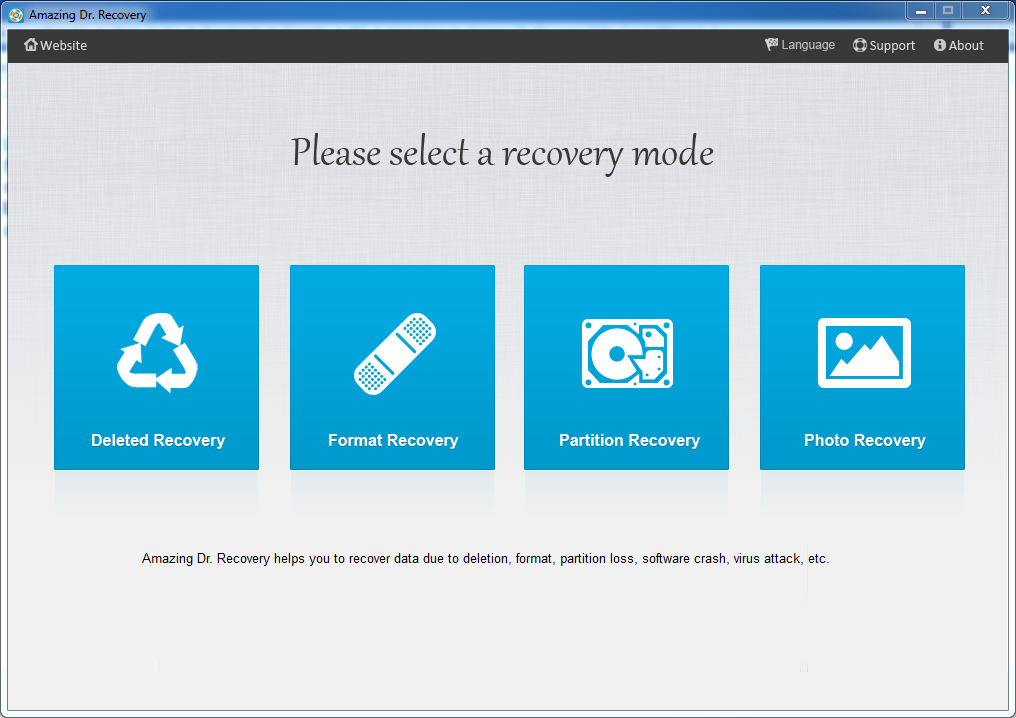1016x718 pixels.
Task: Click the Amazing Dr. Recovery title bar app icon
Action: point(16,15)
